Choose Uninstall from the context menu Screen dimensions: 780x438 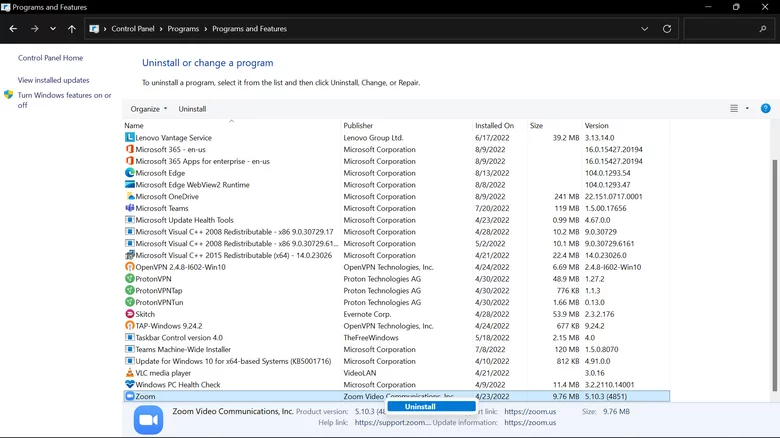click(x=431, y=407)
